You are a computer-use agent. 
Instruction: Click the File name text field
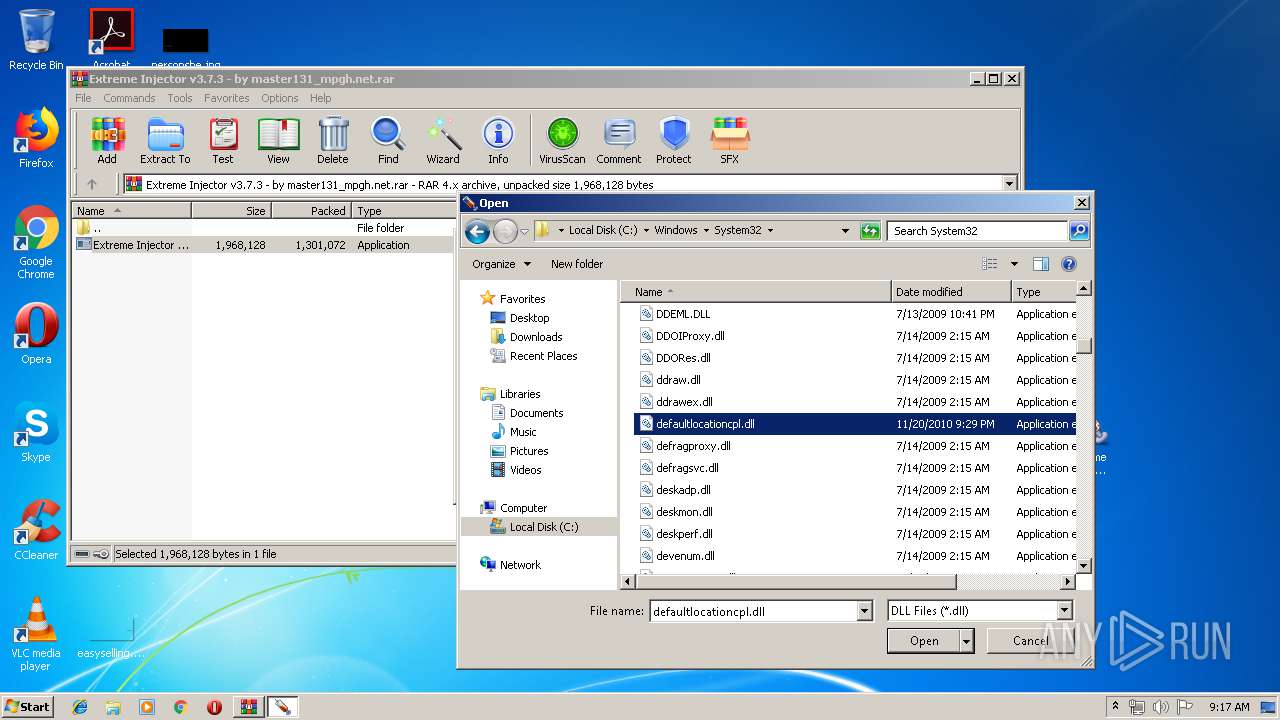753,611
